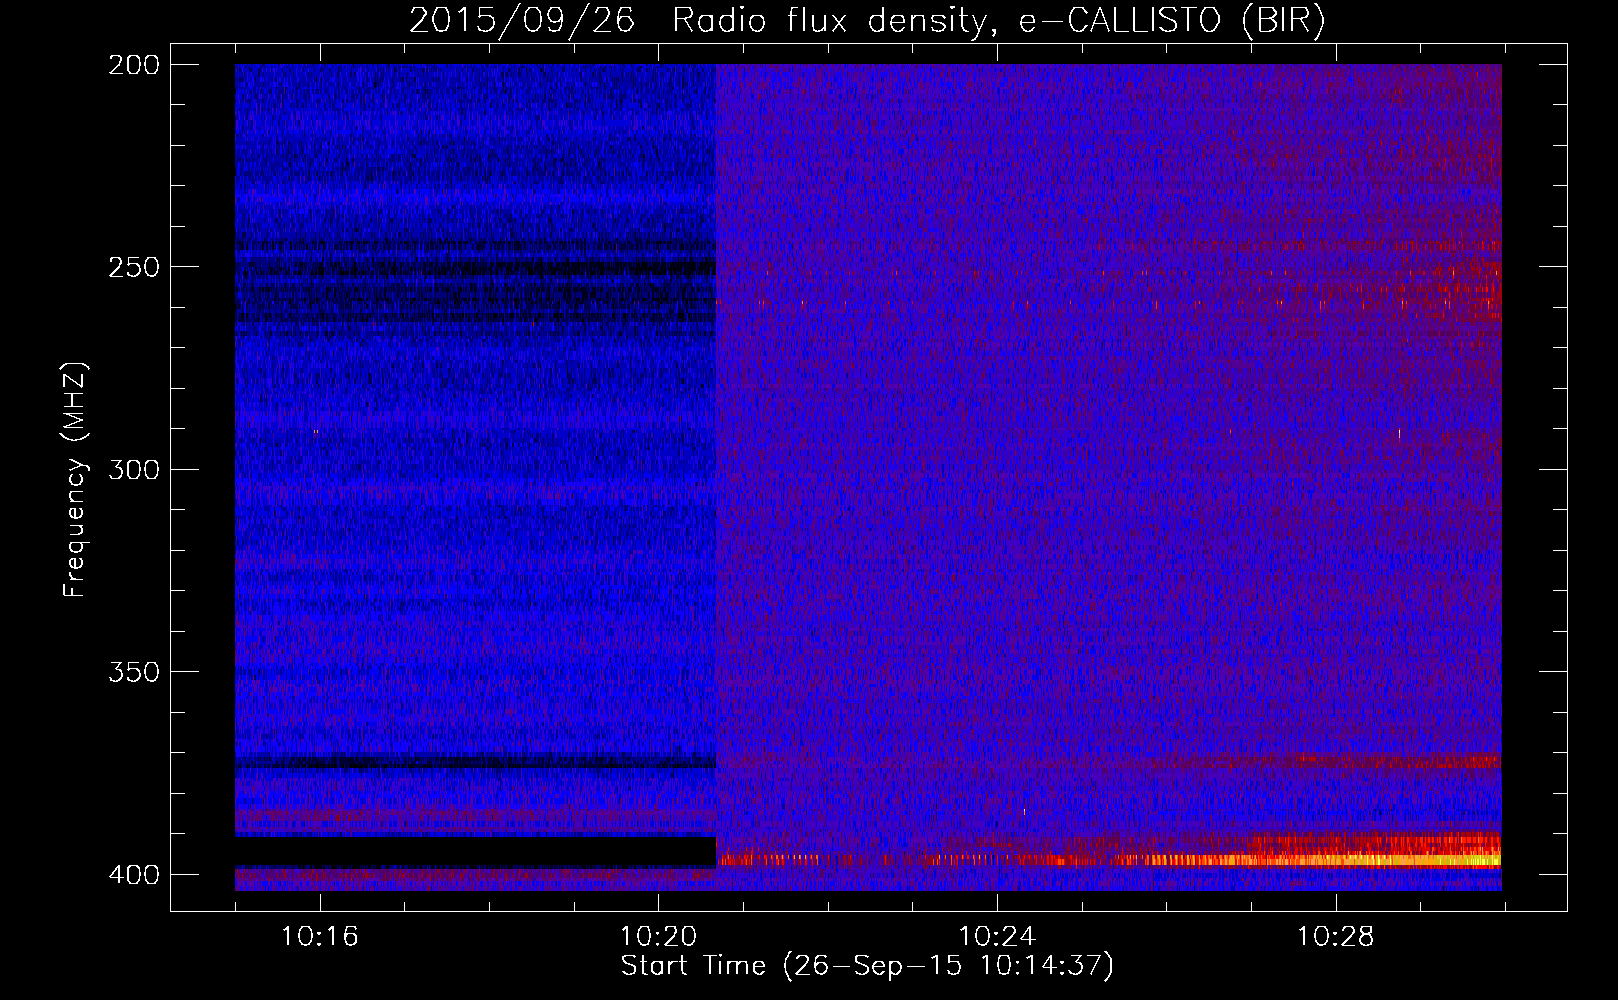The height and width of the screenshot is (1000, 1618).
Task: Click the '10:20' time tick label
Action: coord(658,937)
